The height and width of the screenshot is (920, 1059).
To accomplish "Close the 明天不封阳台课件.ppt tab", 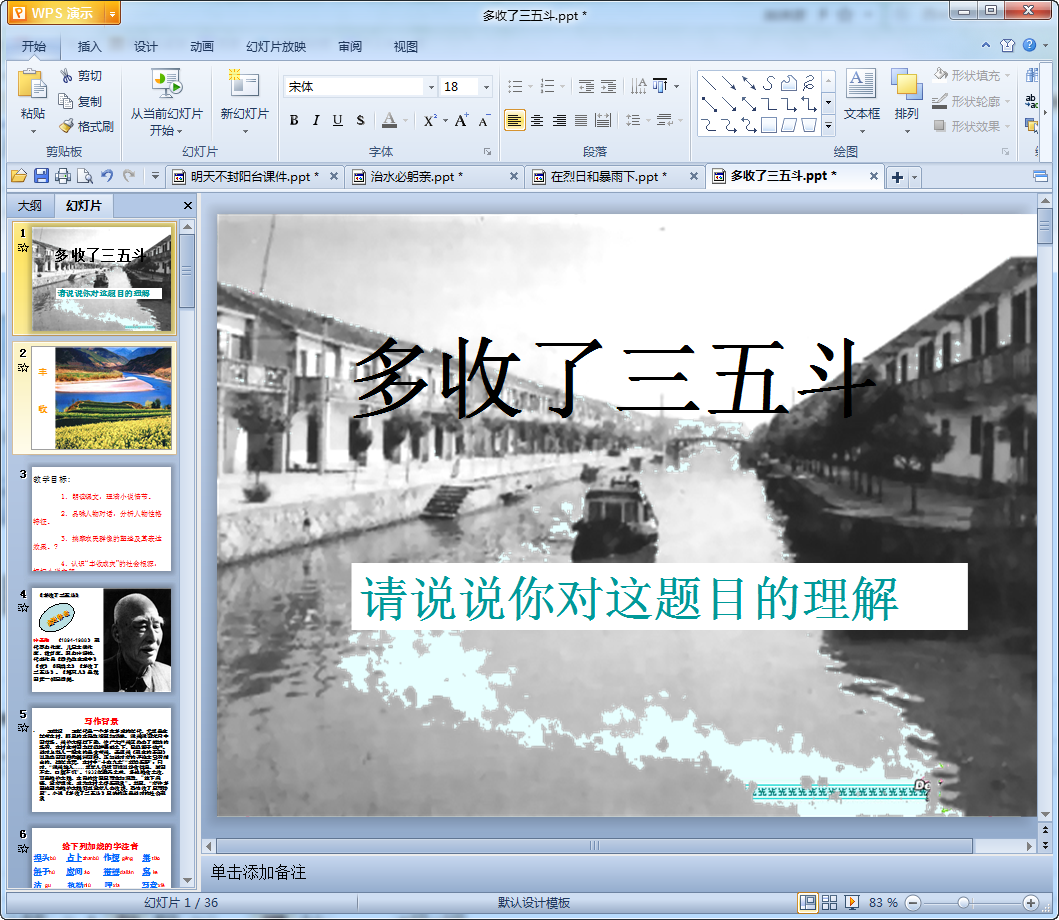I will (x=334, y=176).
